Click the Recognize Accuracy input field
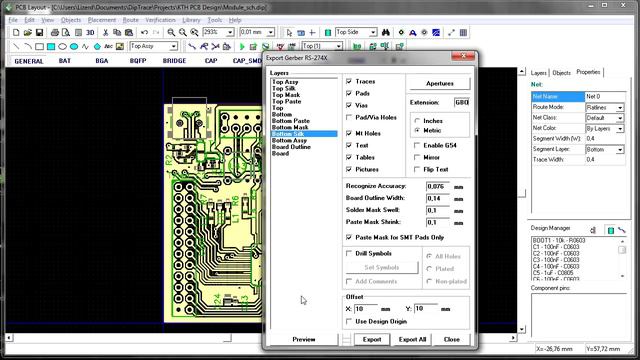The image size is (640, 360). point(438,186)
